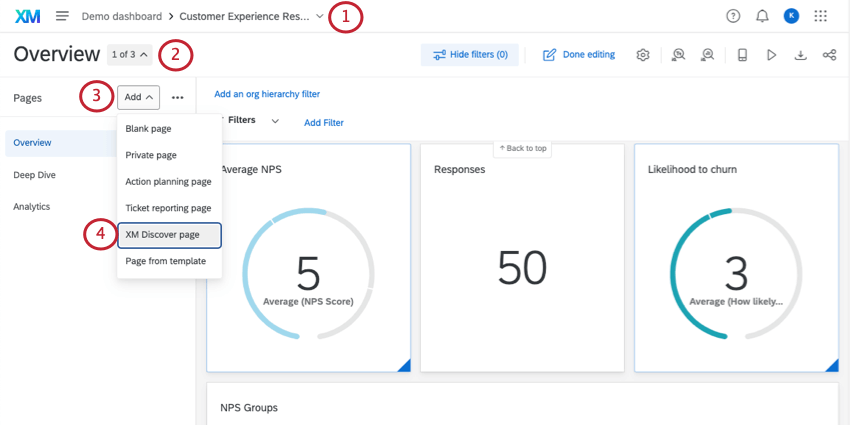
Task: Click the download export icon
Action: (800, 55)
